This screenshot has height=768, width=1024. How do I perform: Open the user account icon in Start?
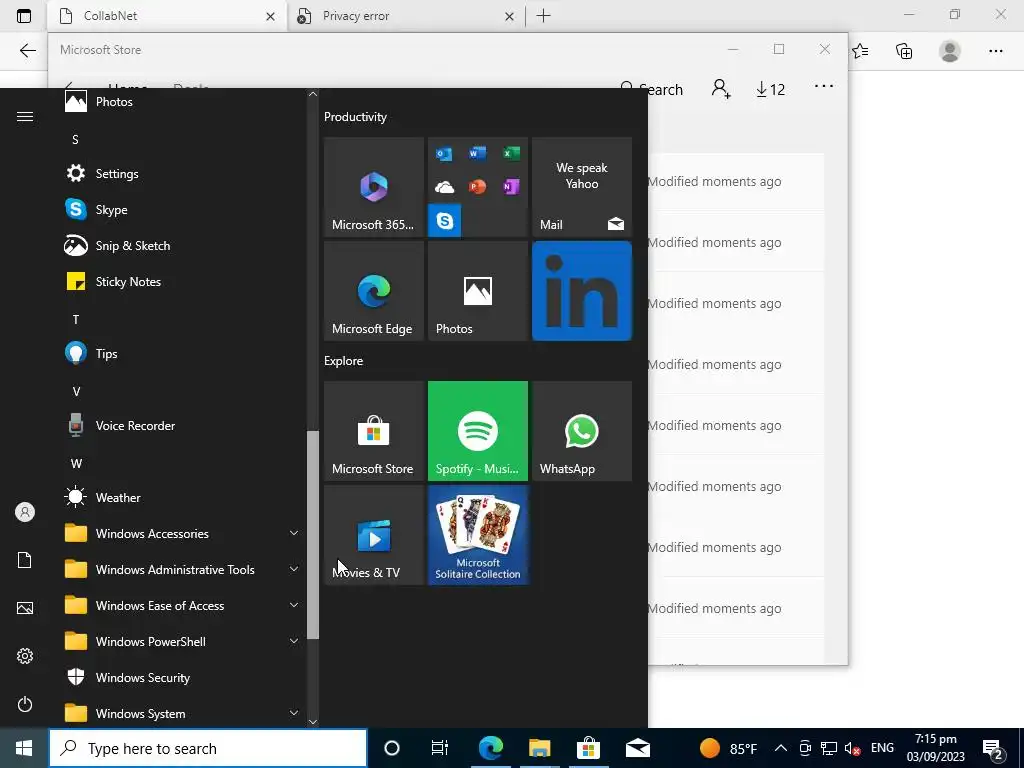click(25, 512)
